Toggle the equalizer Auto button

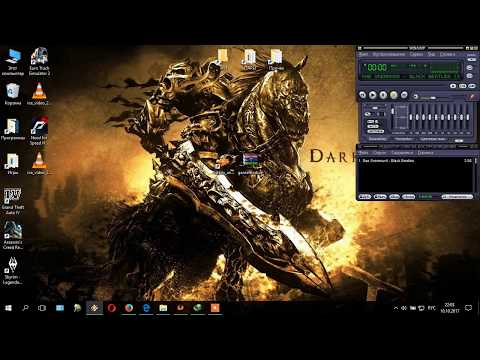(x=373, y=127)
